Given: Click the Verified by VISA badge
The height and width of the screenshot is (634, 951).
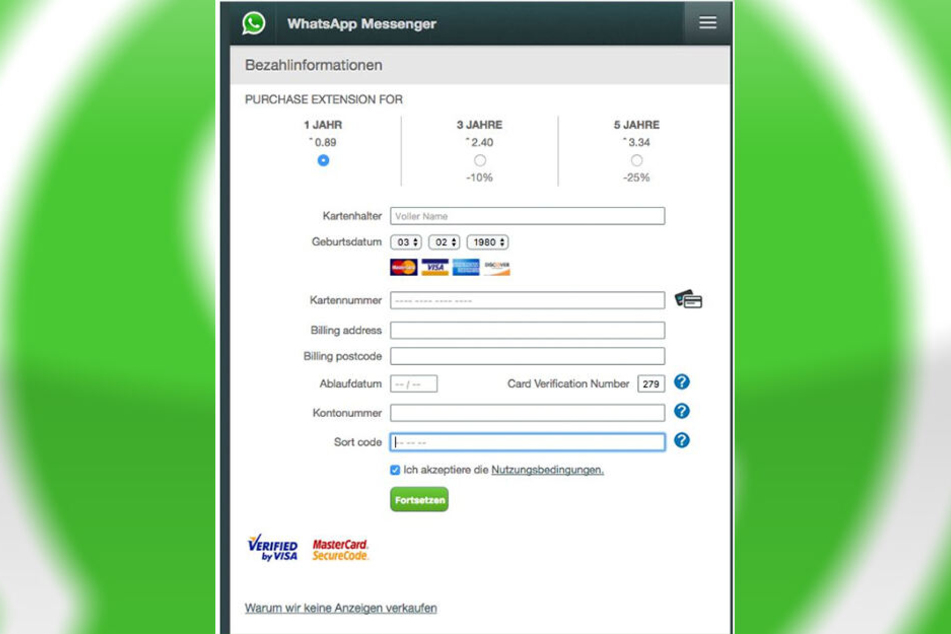Looking at the screenshot, I should click(x=272, y=548).
